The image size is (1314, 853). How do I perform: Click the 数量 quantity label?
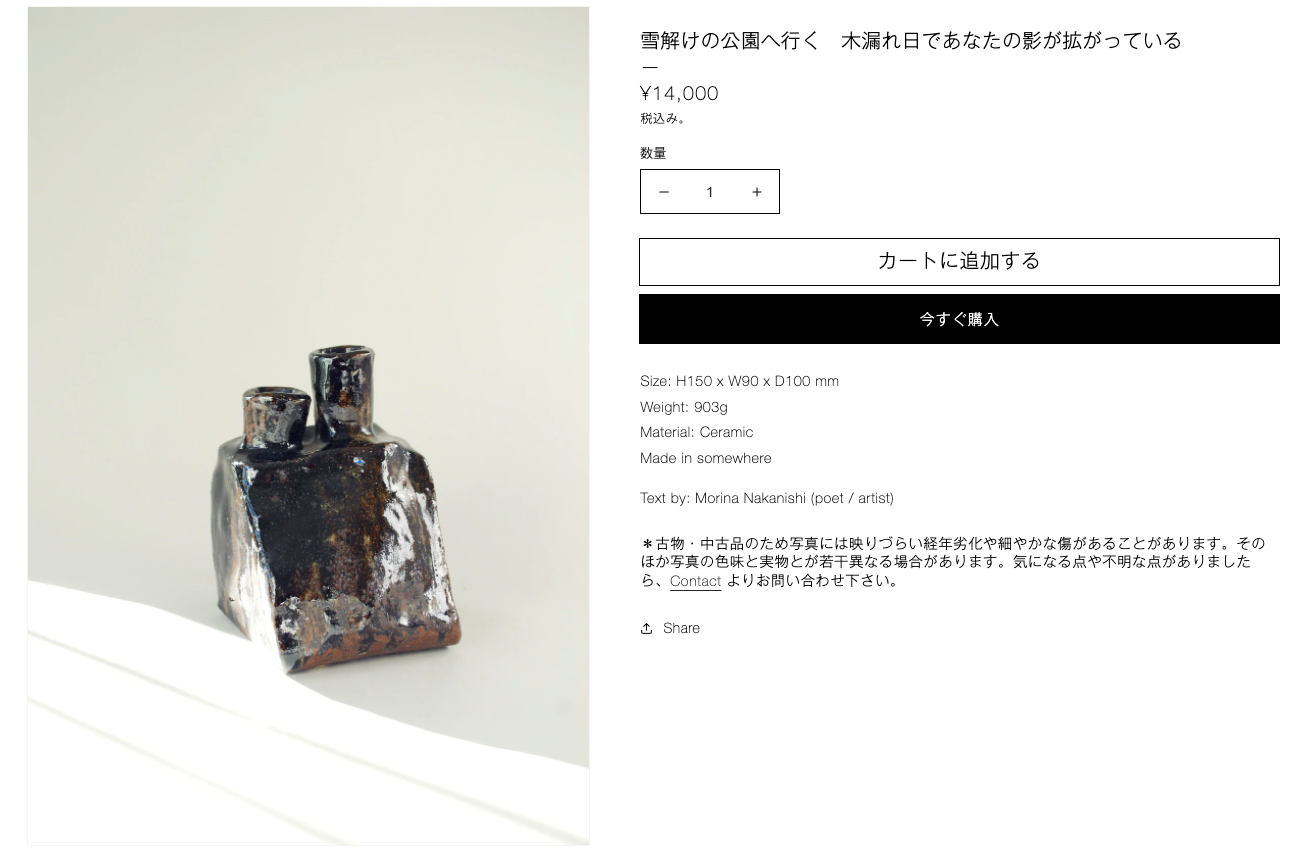click(x=653, y=153)
